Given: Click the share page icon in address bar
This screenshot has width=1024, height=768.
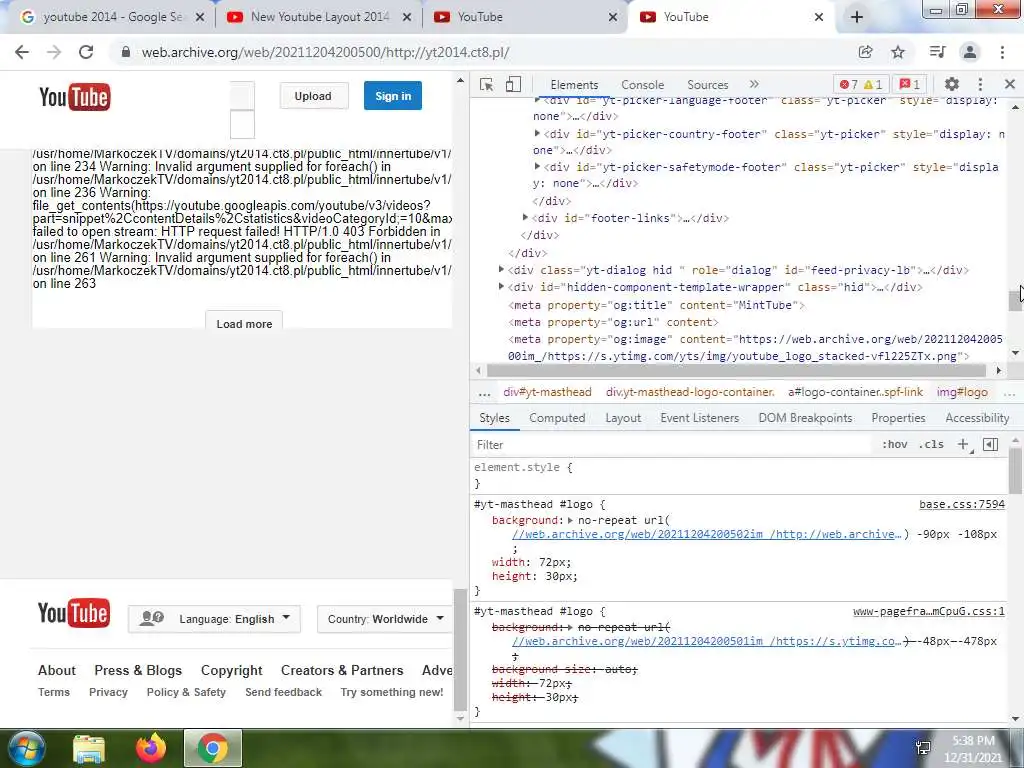Looking at the screenshot, I should coord(865,52).
